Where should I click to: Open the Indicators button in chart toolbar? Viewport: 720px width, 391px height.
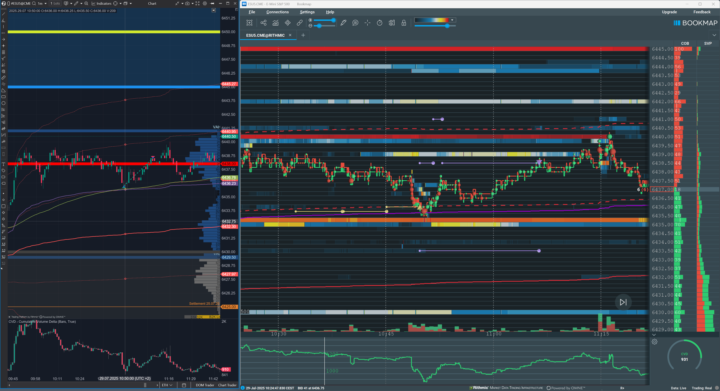coord(102,3)
